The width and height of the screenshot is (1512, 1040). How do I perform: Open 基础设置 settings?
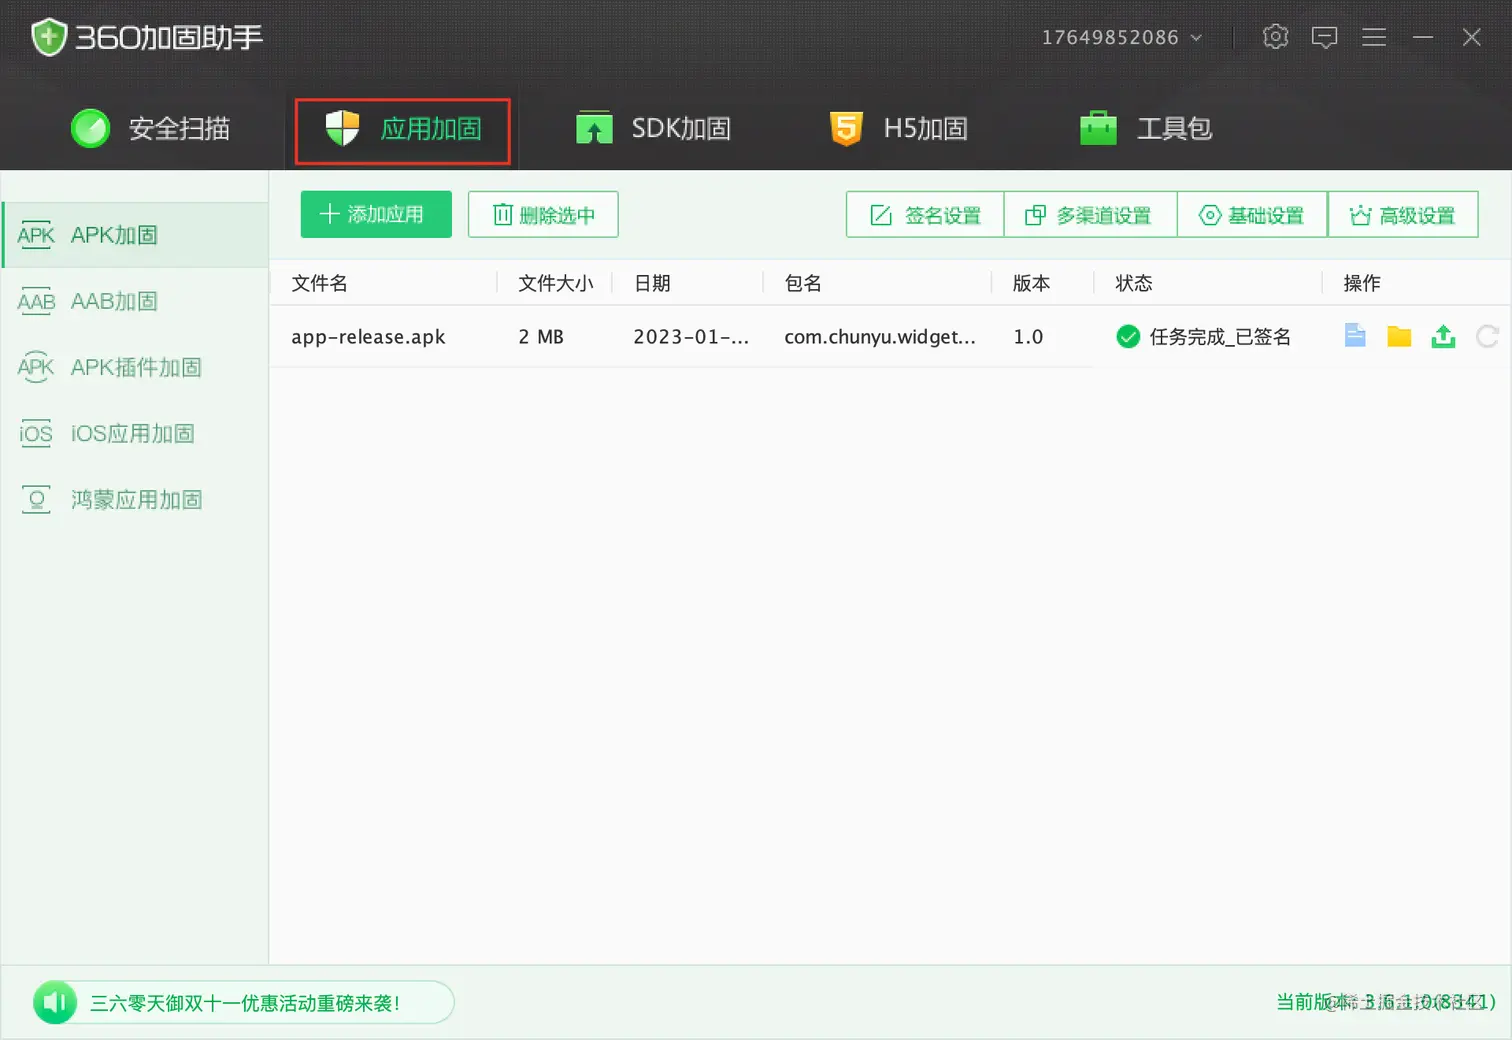click(x=1252, y=214)
